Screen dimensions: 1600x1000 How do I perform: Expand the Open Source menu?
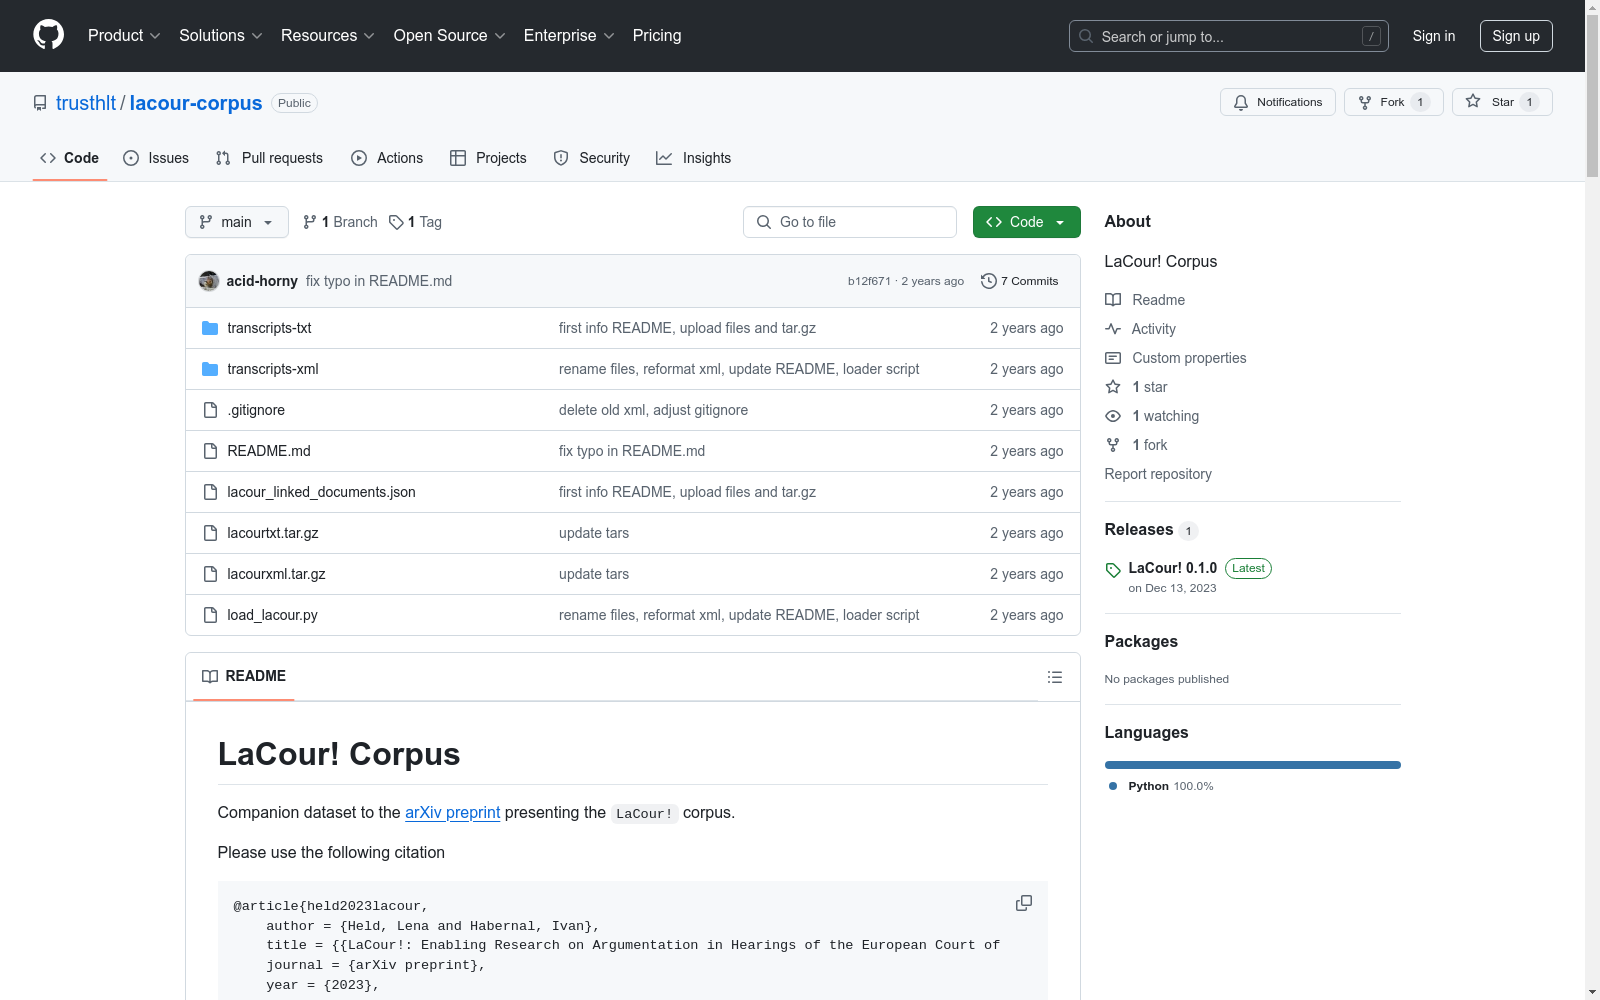click(x=450, y=36)
